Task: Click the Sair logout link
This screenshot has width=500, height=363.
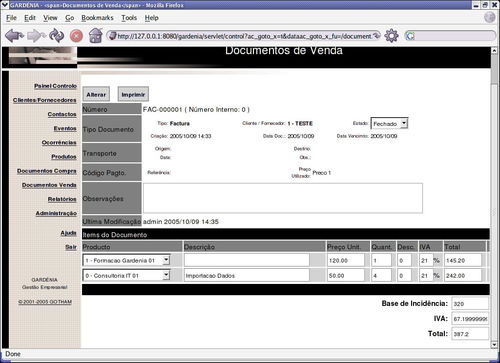Action: 71,247
